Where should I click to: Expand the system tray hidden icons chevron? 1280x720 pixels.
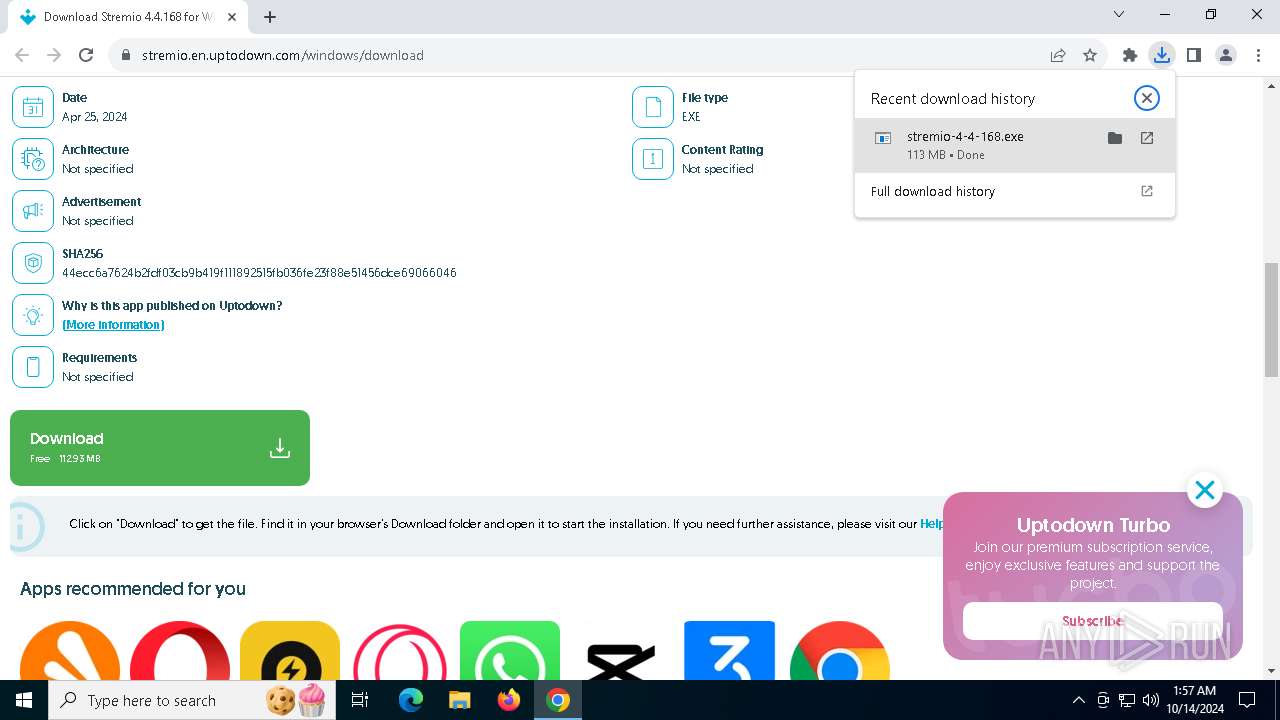1078,700
